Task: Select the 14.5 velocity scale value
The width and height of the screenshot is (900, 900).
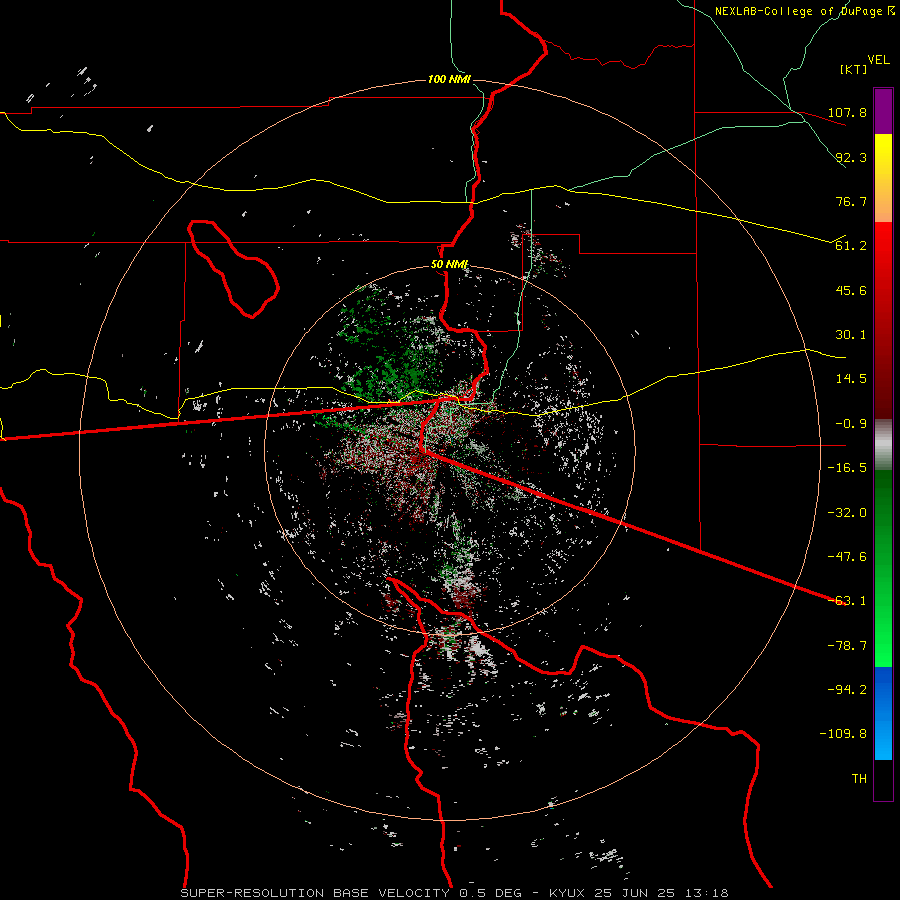Action: 851,379
